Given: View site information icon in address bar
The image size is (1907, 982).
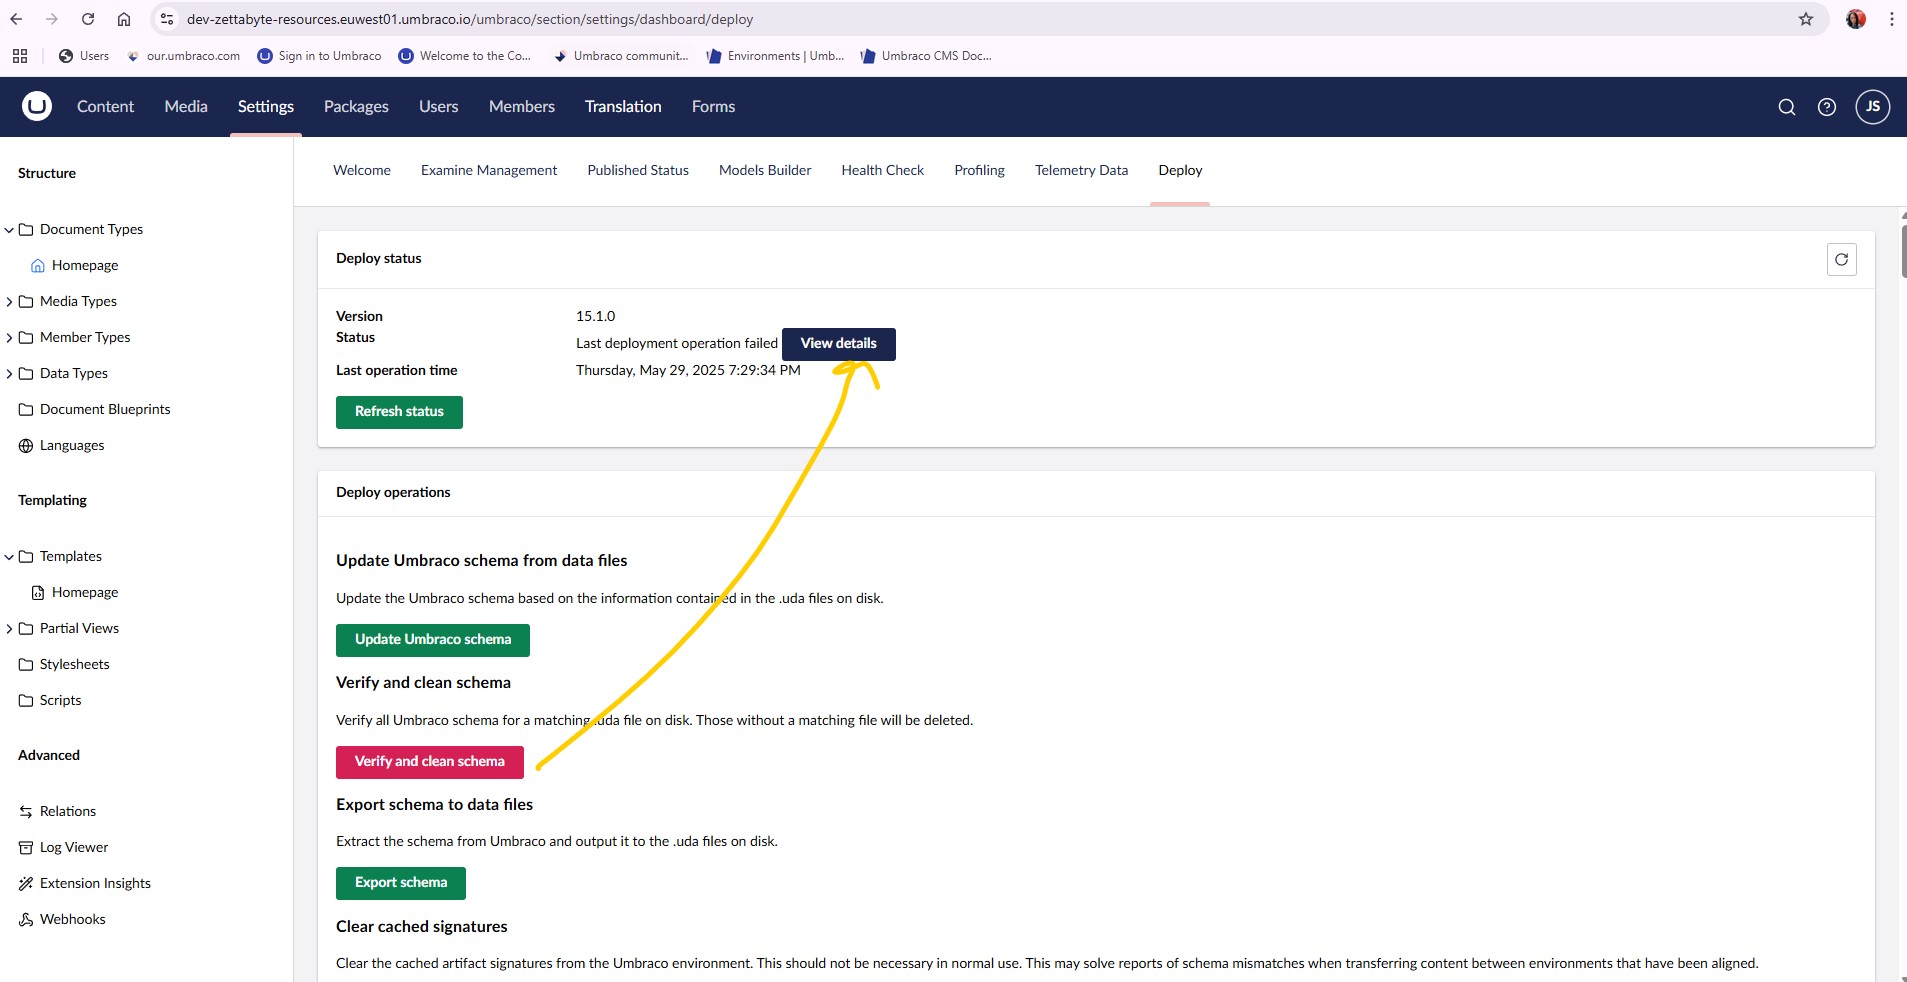Looking at the screenshot, I should point(167,19).
